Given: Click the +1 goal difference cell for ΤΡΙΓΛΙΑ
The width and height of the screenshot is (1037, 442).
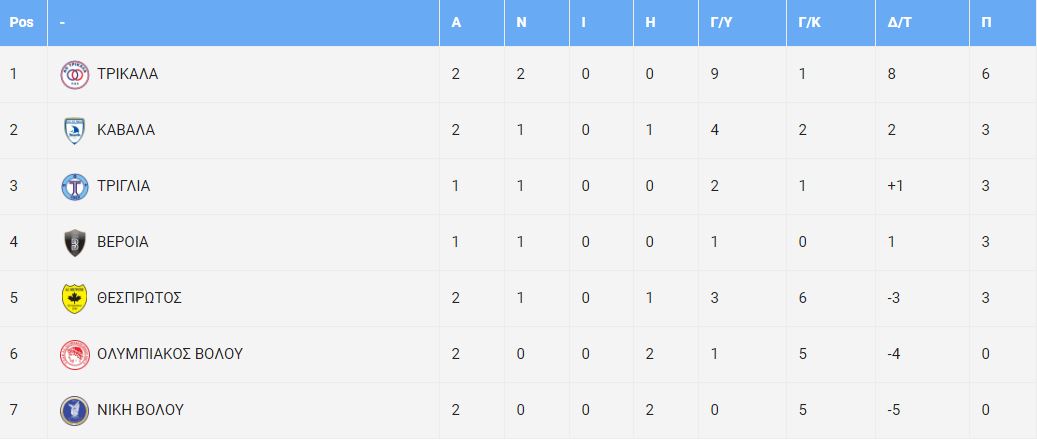Looking at the screenshot, I should [x=895, y=186].
